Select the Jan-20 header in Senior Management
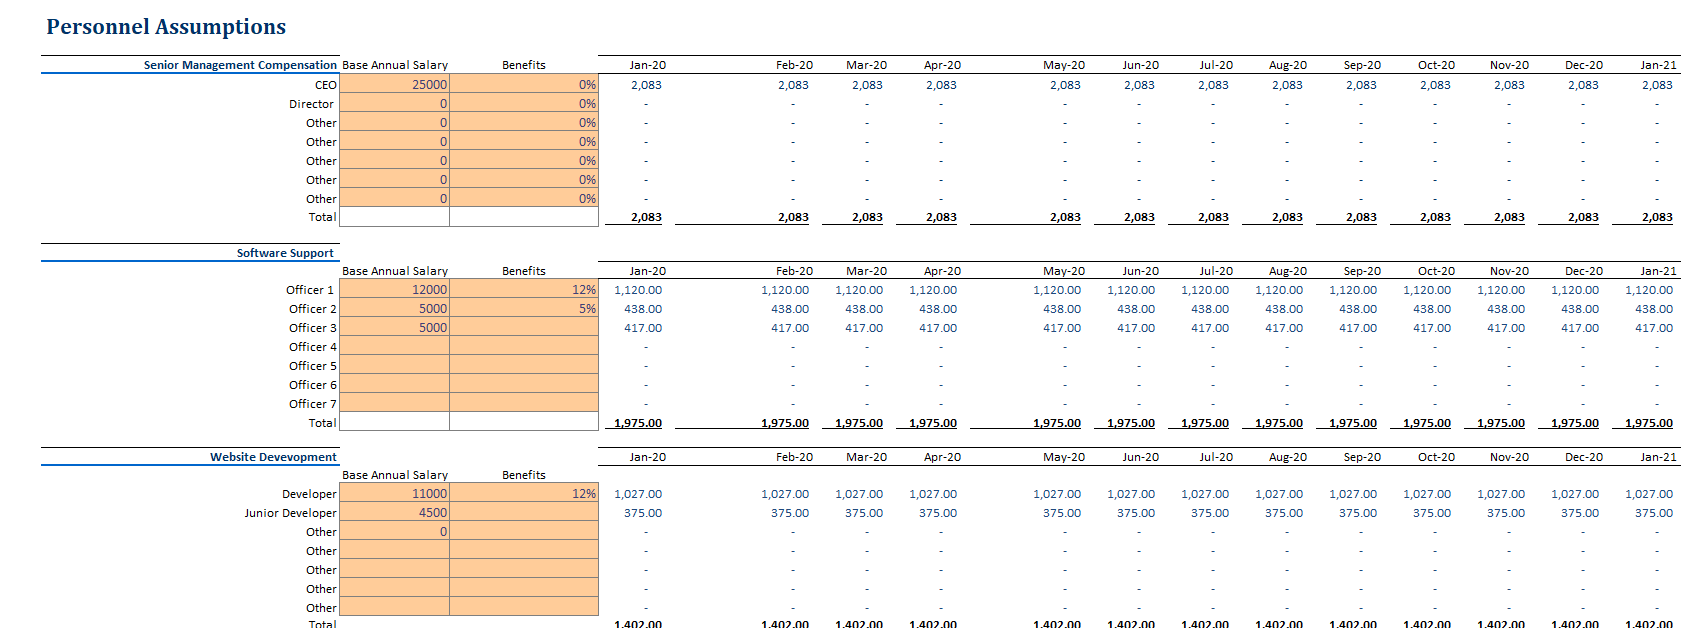The image size is (1681, 628). click(x=648, y=65)
